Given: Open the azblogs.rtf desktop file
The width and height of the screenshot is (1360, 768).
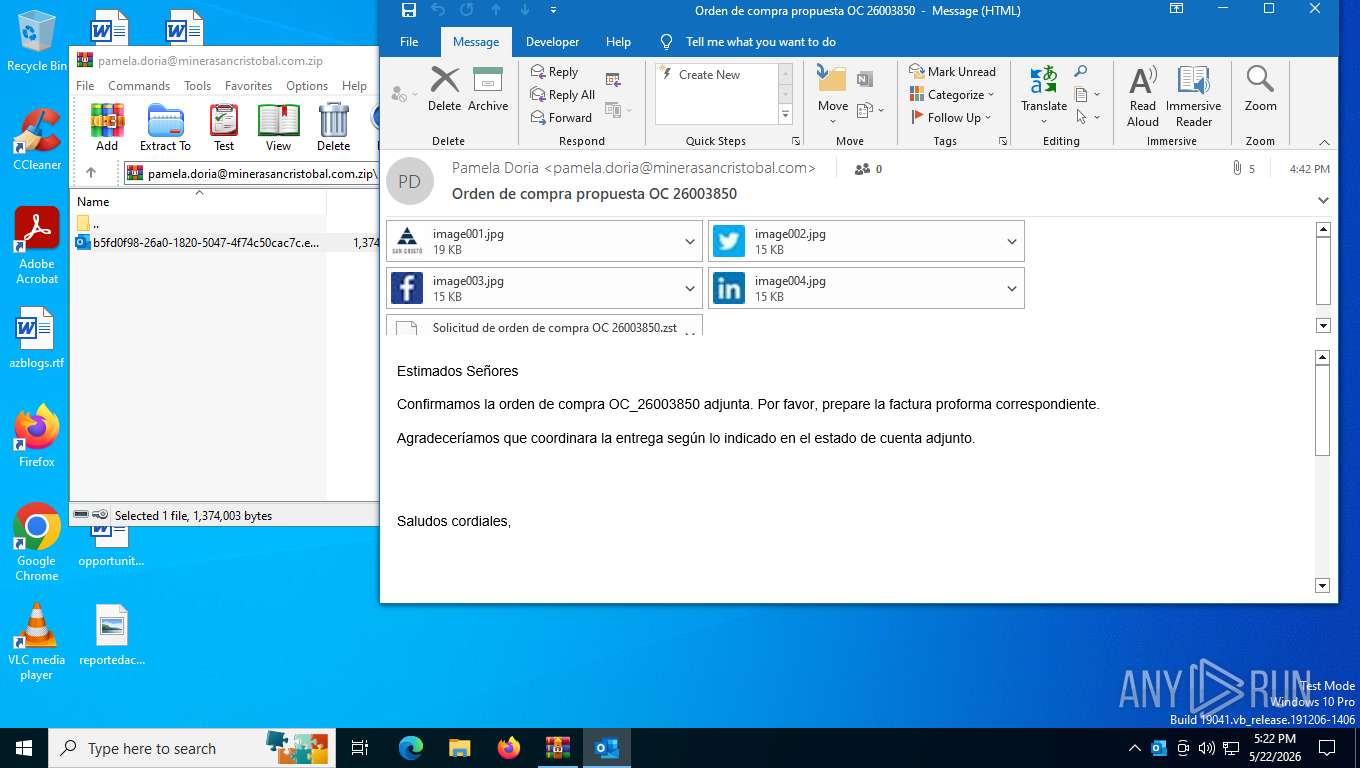Looking at the screenshot, I should pos(37,339).
